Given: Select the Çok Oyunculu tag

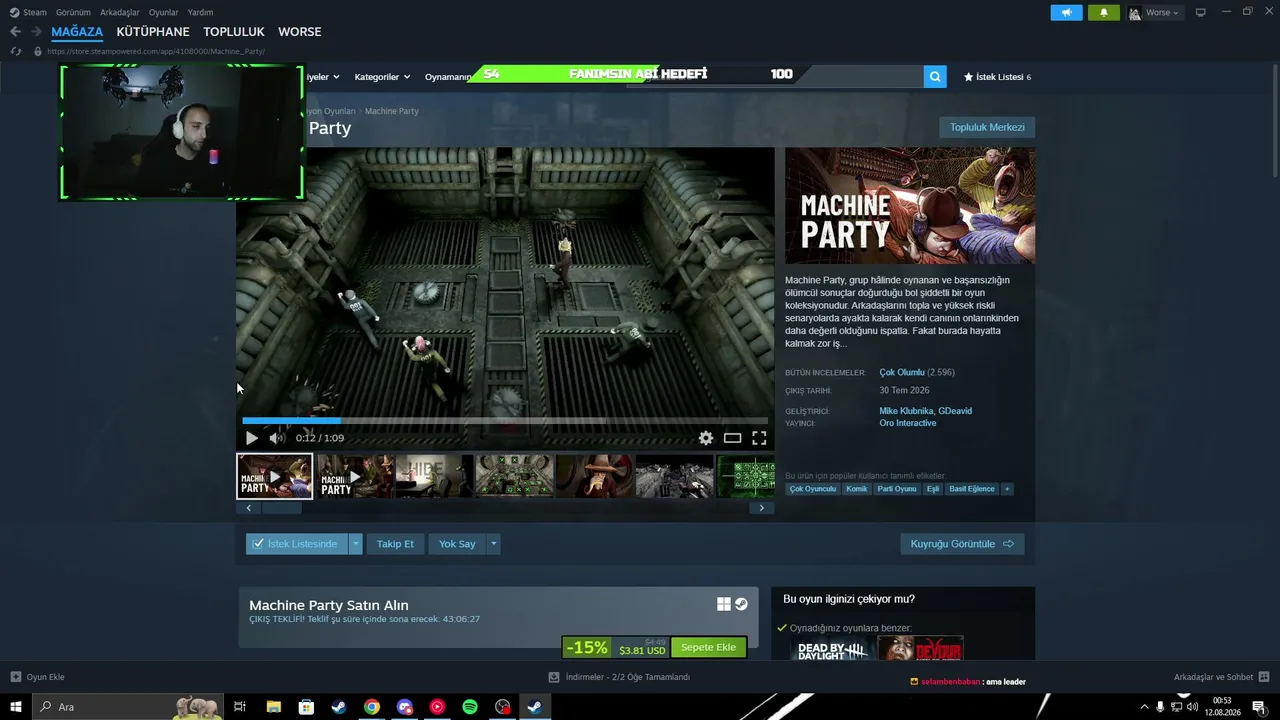Looking at the screenshot, I should (812, 489).
